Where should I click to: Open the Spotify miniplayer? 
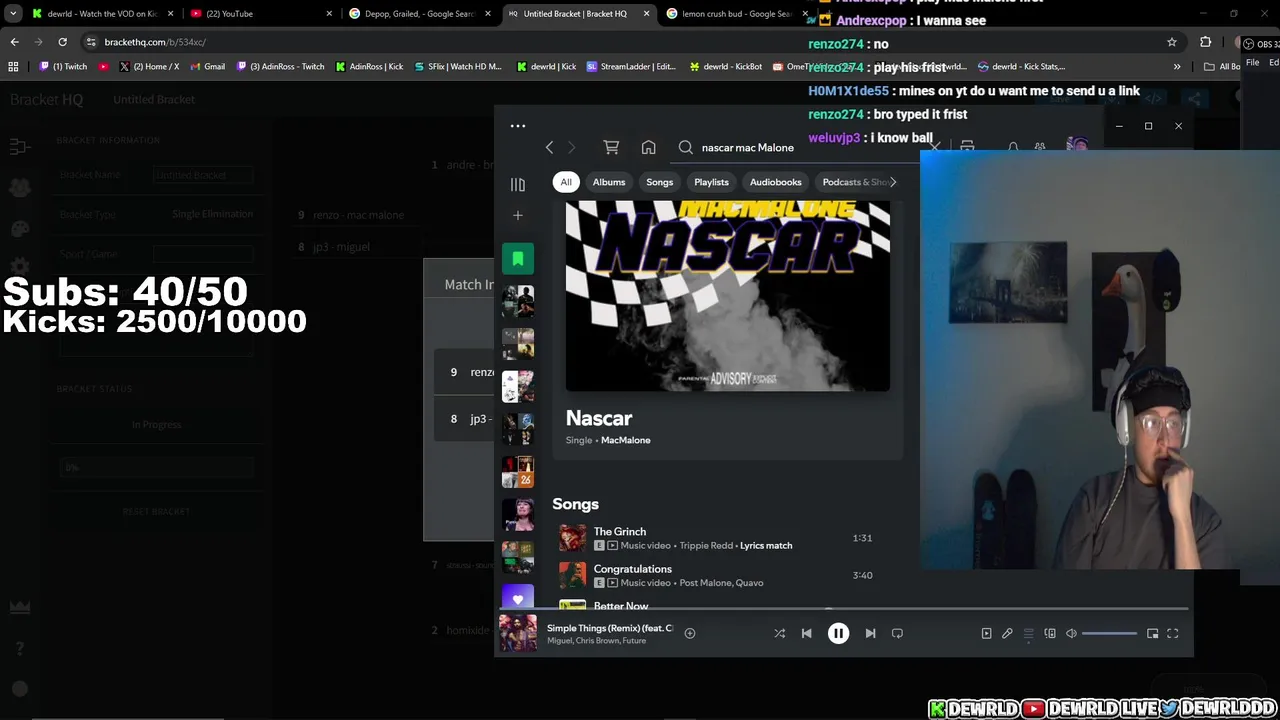click(1152, 633)
